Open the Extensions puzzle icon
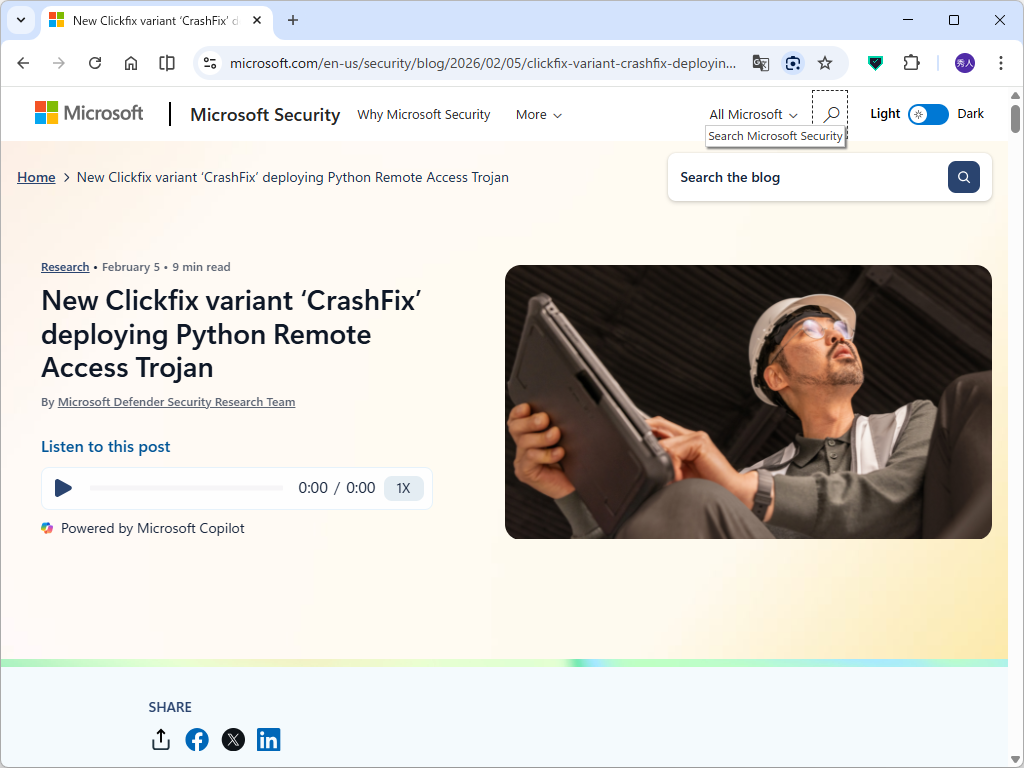The width and height of the screenshot is (1024, 768). [912, 63]
